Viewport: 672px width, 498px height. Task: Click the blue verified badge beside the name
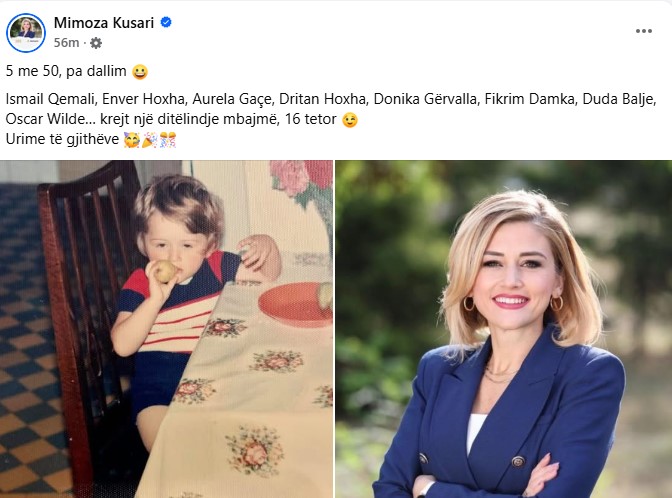tap(166, 22)
